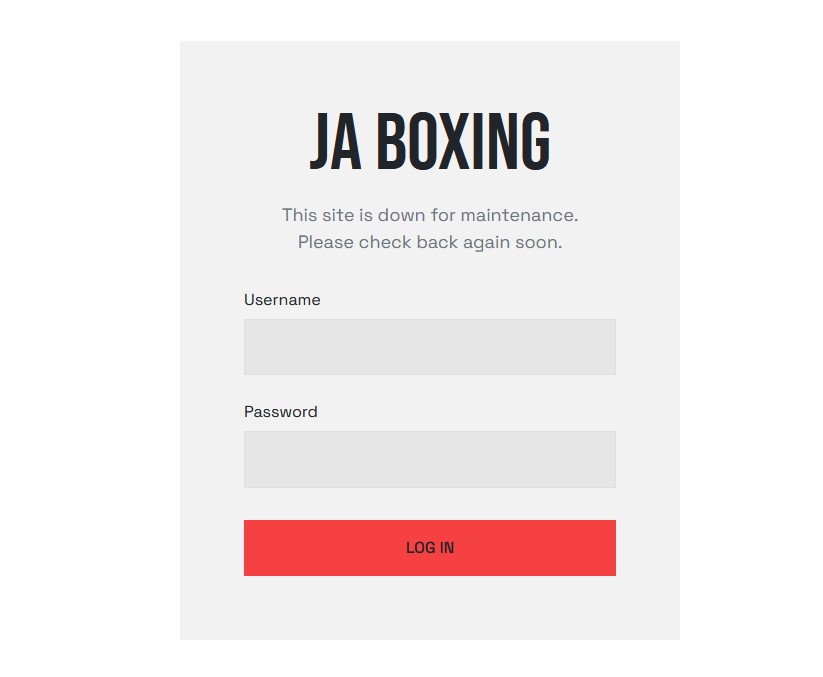Click the Username input field
Screen dimensions: 823x677
pos(429,347)
